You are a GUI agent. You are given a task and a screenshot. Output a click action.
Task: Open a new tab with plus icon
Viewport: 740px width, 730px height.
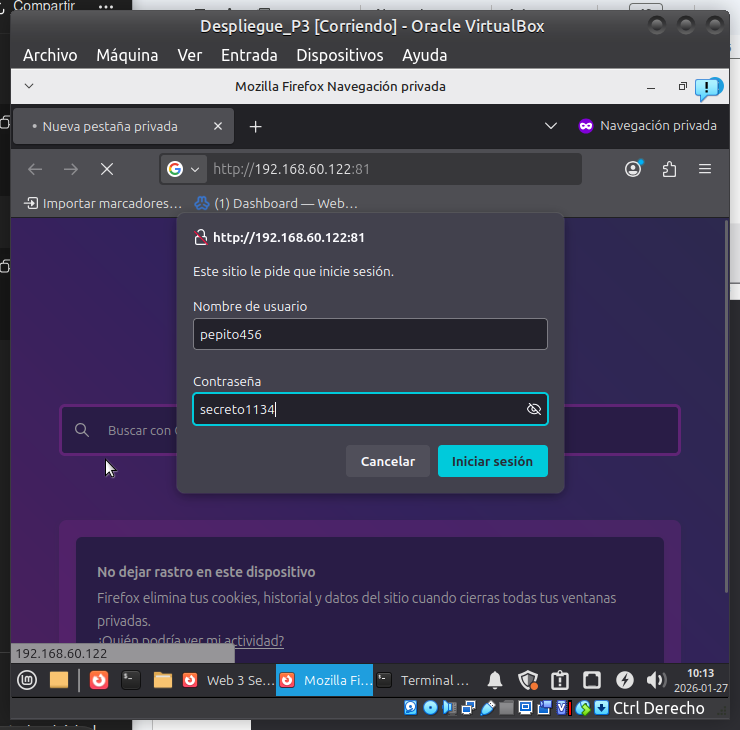click(255, 127)
